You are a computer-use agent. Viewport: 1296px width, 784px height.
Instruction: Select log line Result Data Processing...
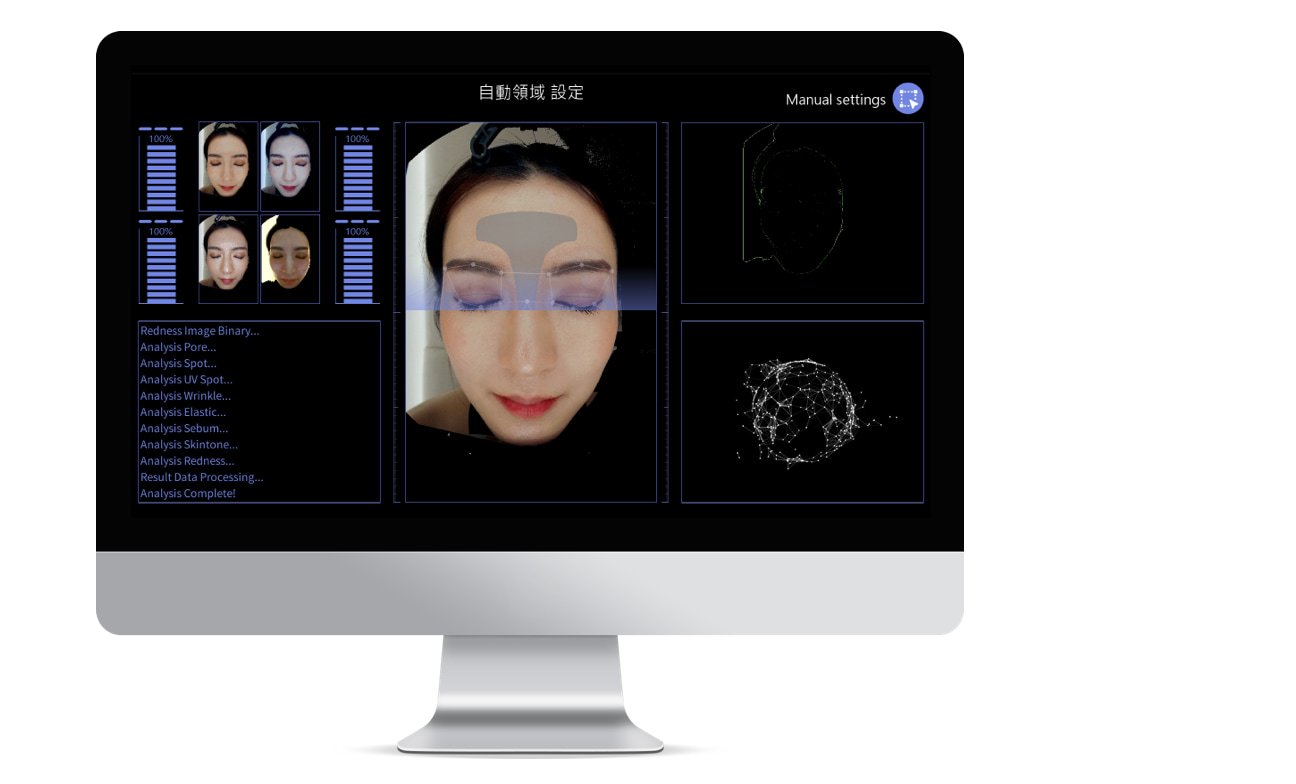click(x=202, y=477)
